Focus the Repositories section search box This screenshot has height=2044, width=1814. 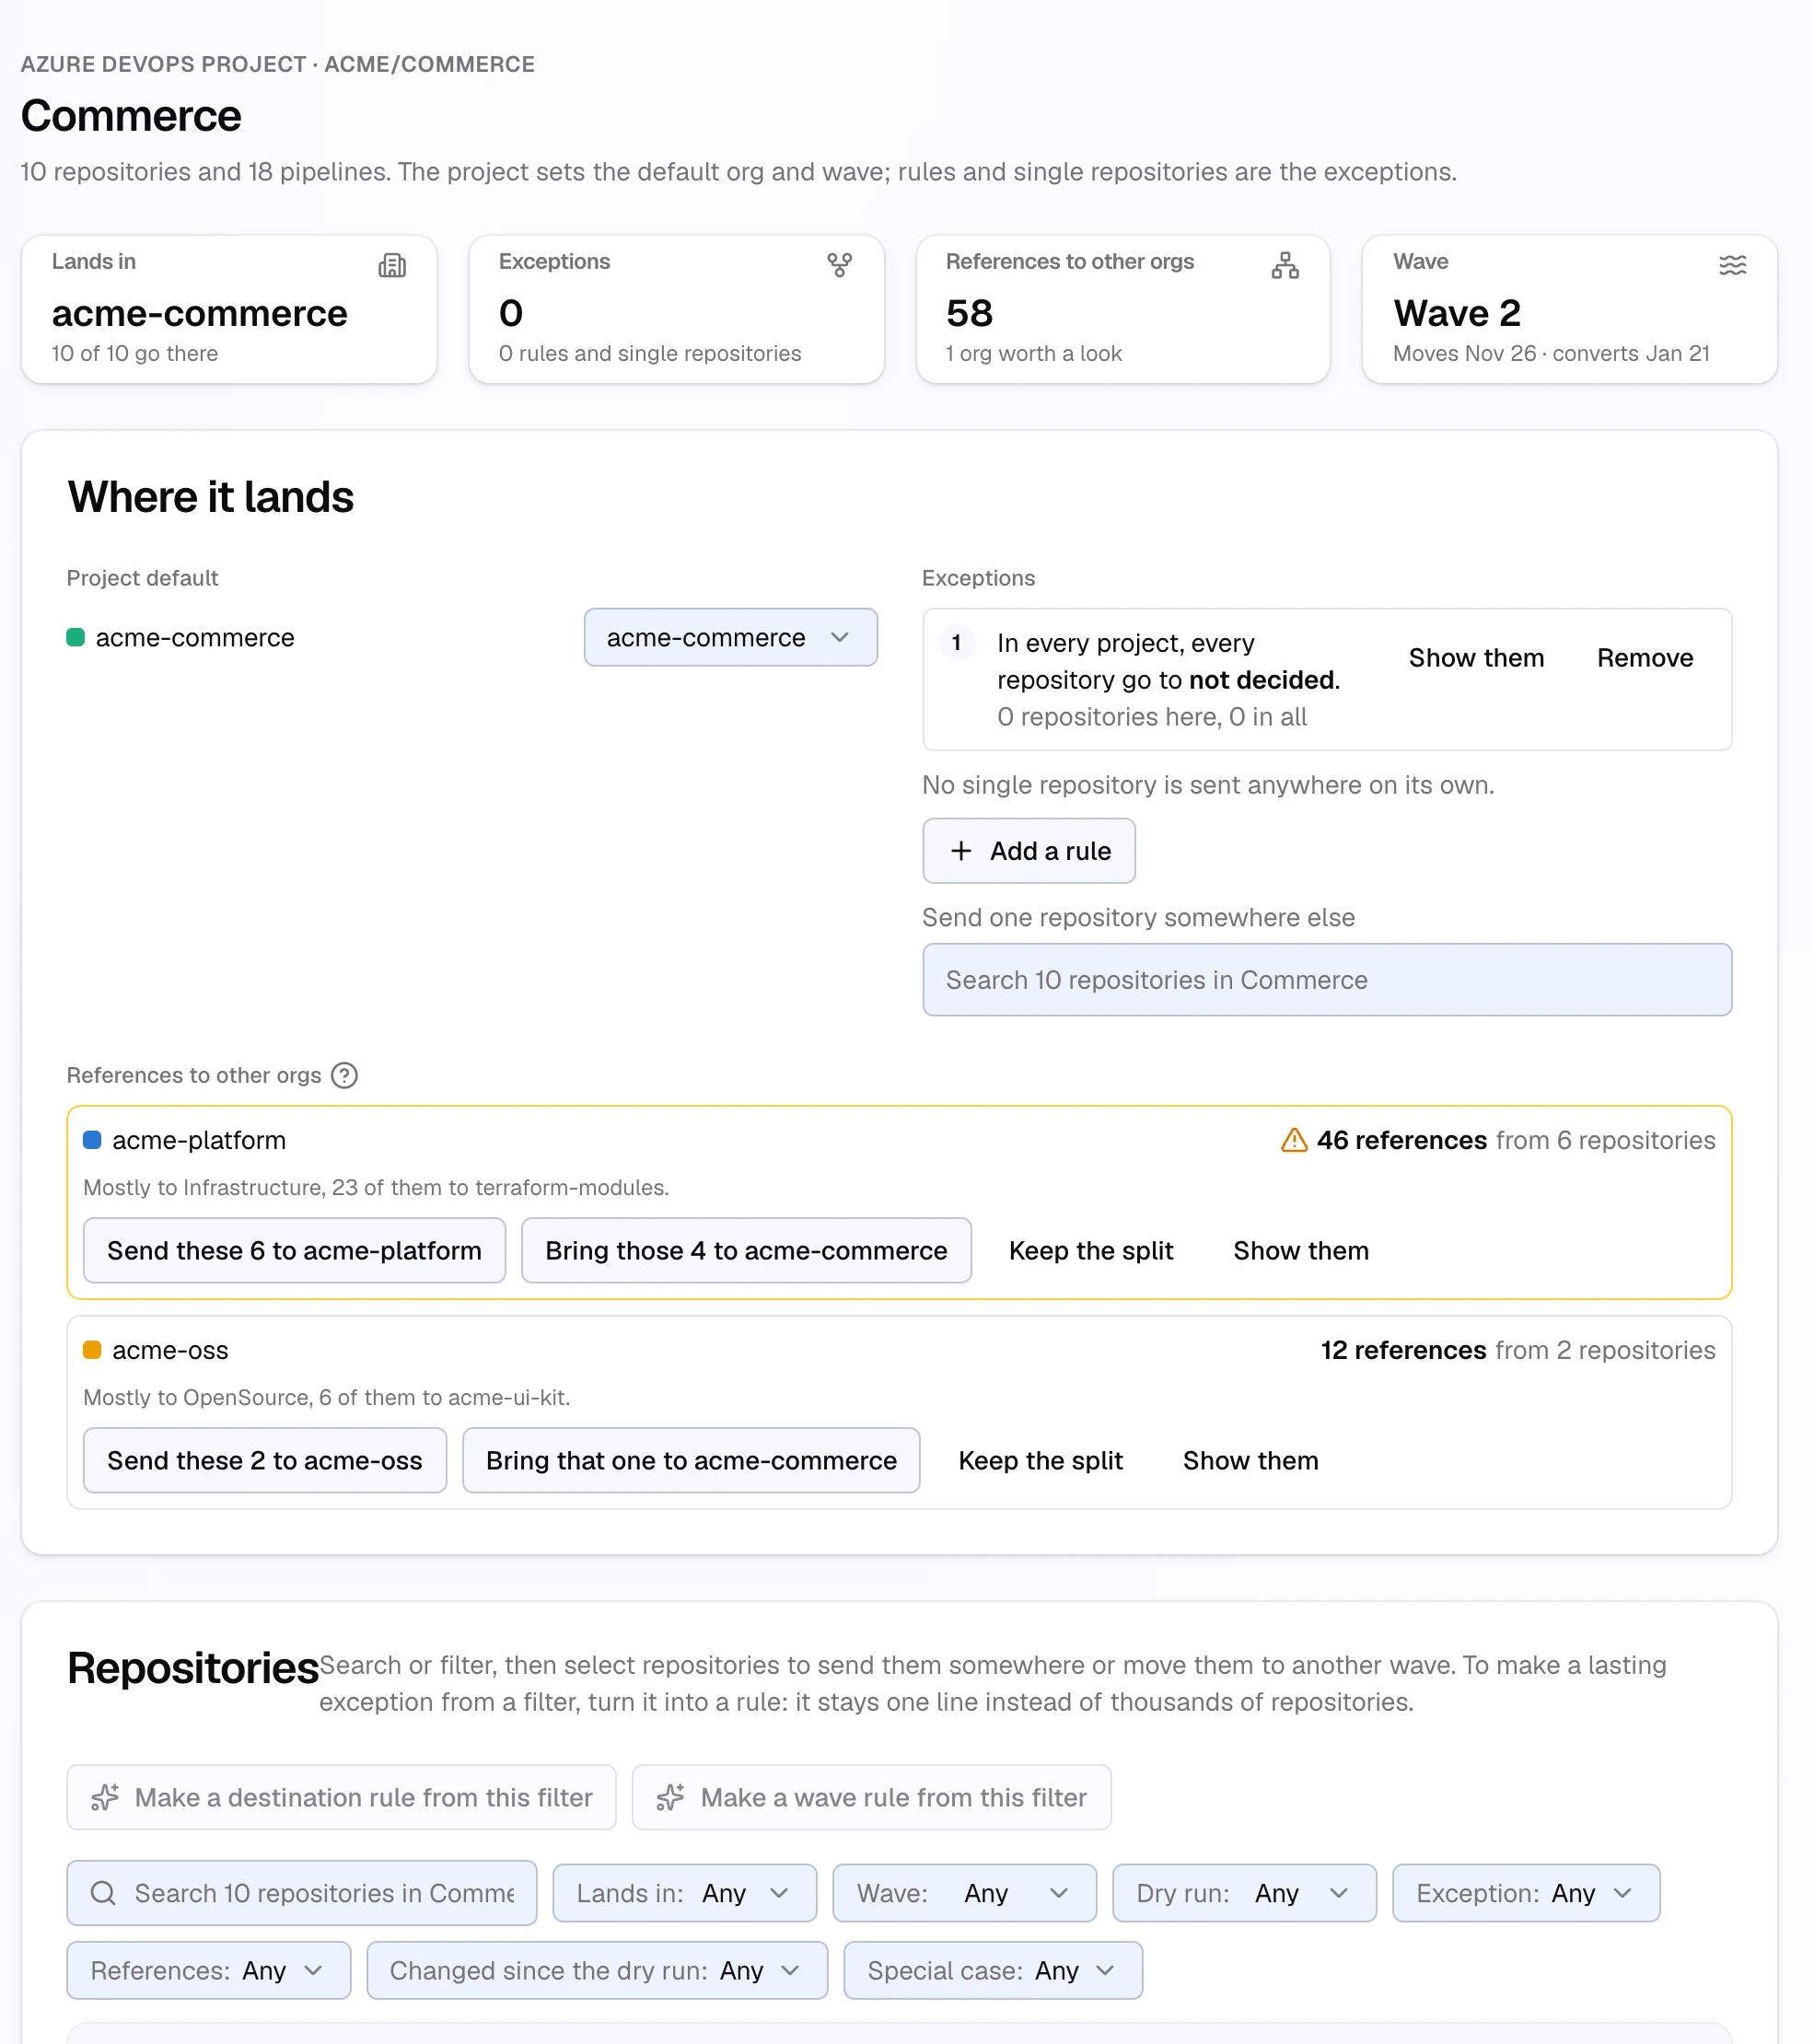302,1893
